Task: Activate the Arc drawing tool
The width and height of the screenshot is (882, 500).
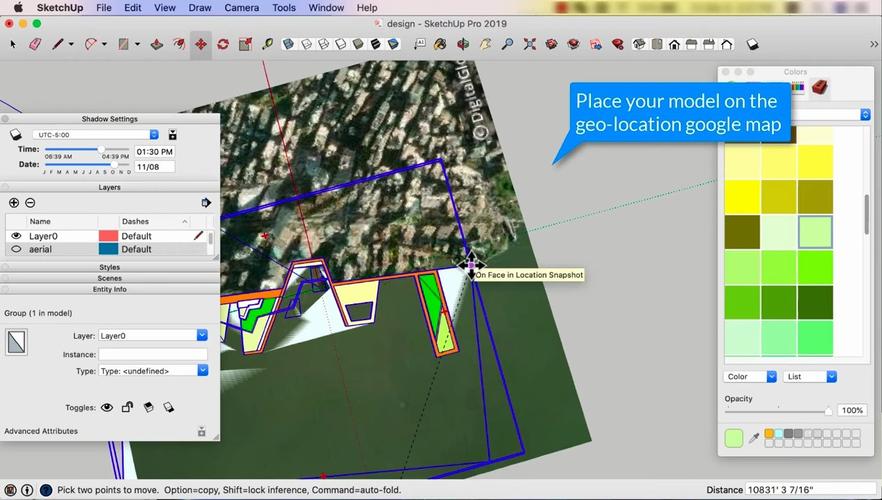Action: [91, 44]
